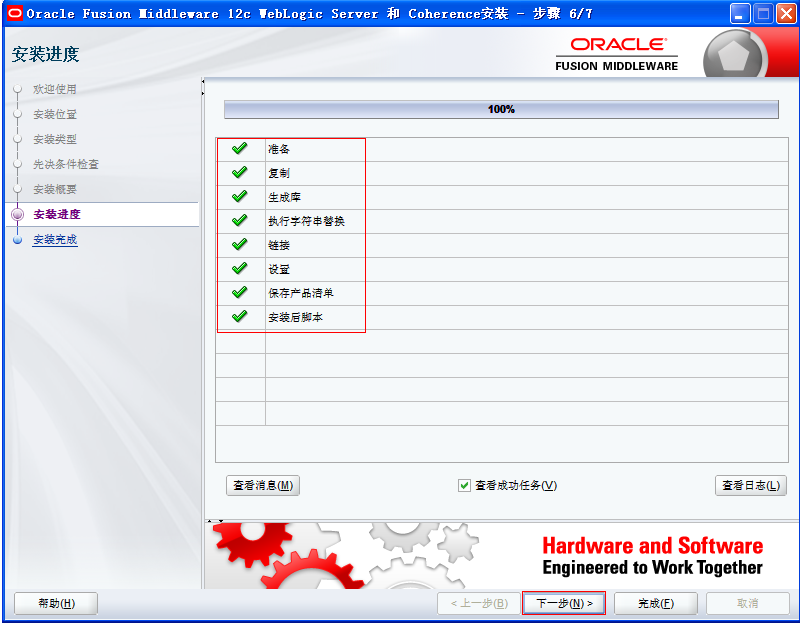Image resolution: width=800 pixels, height=624 pixels.
Task: Click the step bullet beside 安装进度
Action: click(x=17, y=214)
